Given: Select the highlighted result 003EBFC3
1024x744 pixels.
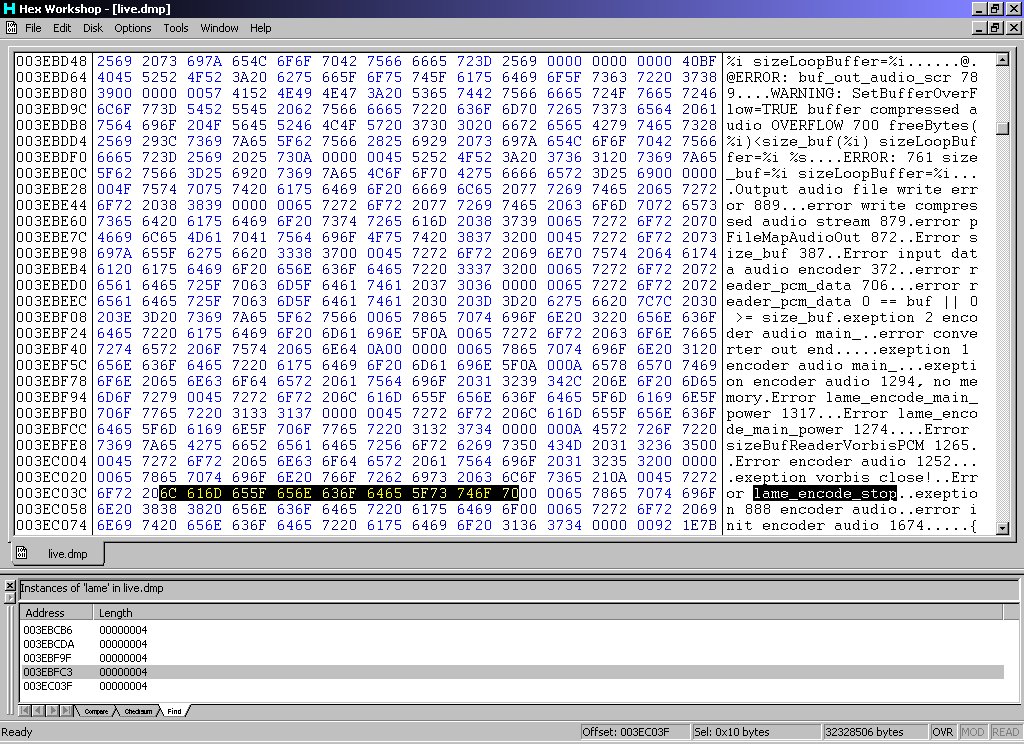Looking at the screenshot, I should 512,672.
